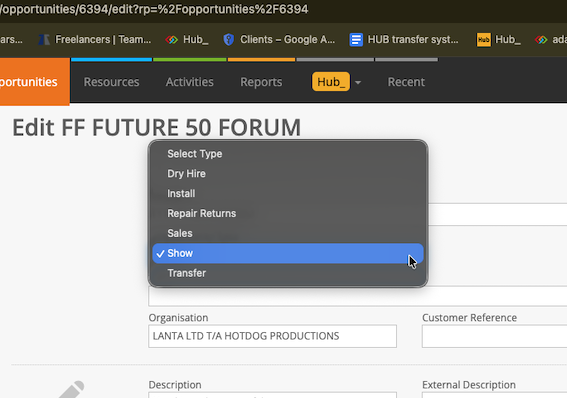Open the Reports tab
Screen dimensions: 567x398
coord(261,82)
